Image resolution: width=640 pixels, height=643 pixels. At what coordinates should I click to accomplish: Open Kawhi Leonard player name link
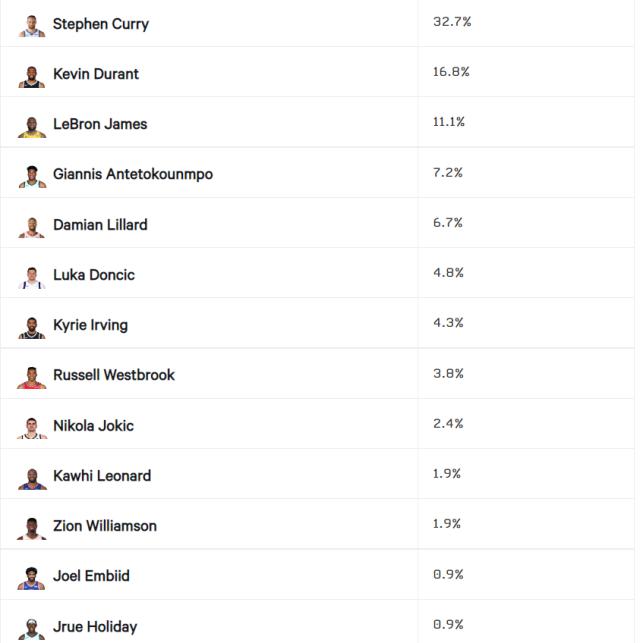click(102, 475)
